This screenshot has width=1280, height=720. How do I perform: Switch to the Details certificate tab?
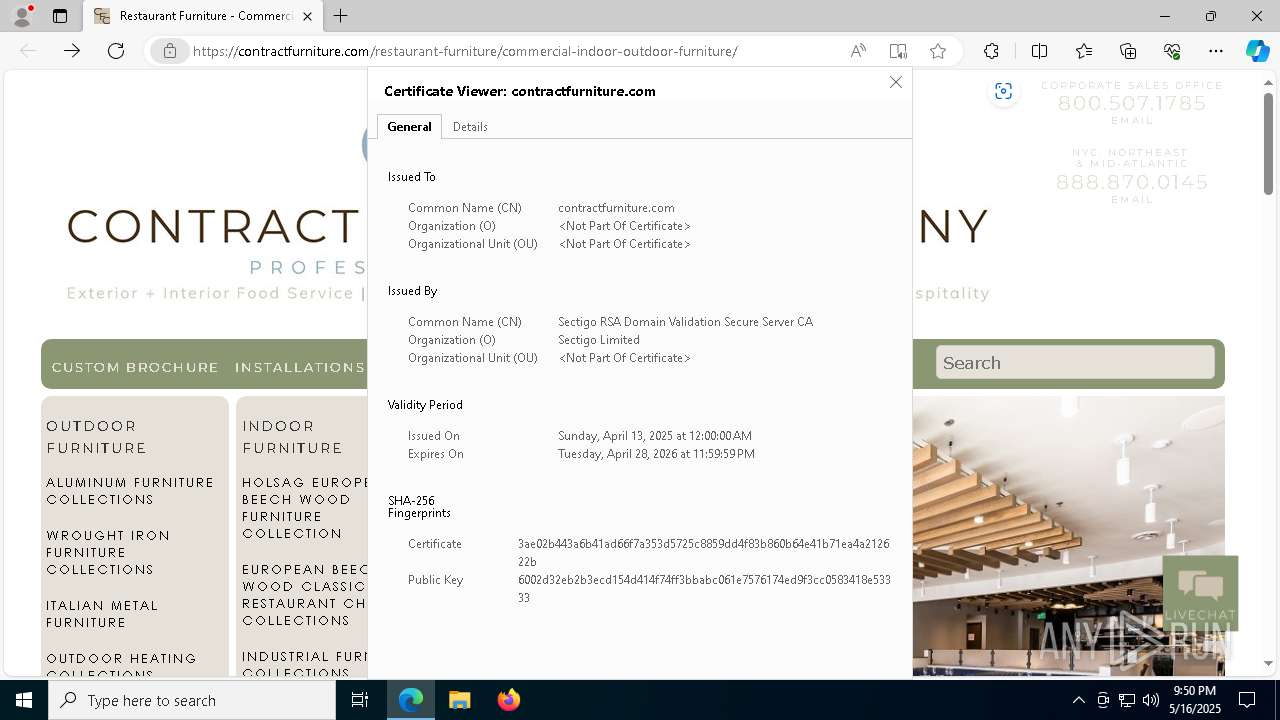coord(470,127)
